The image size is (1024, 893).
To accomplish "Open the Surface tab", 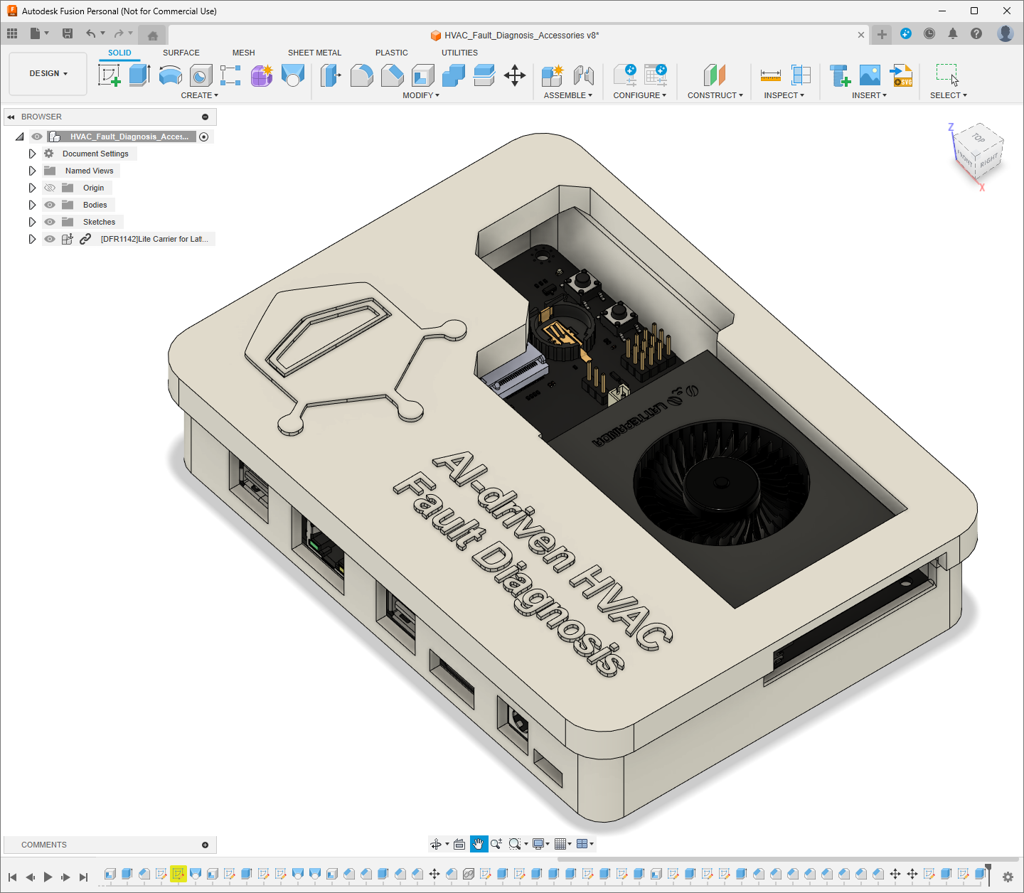I will [x=181, y=53].
